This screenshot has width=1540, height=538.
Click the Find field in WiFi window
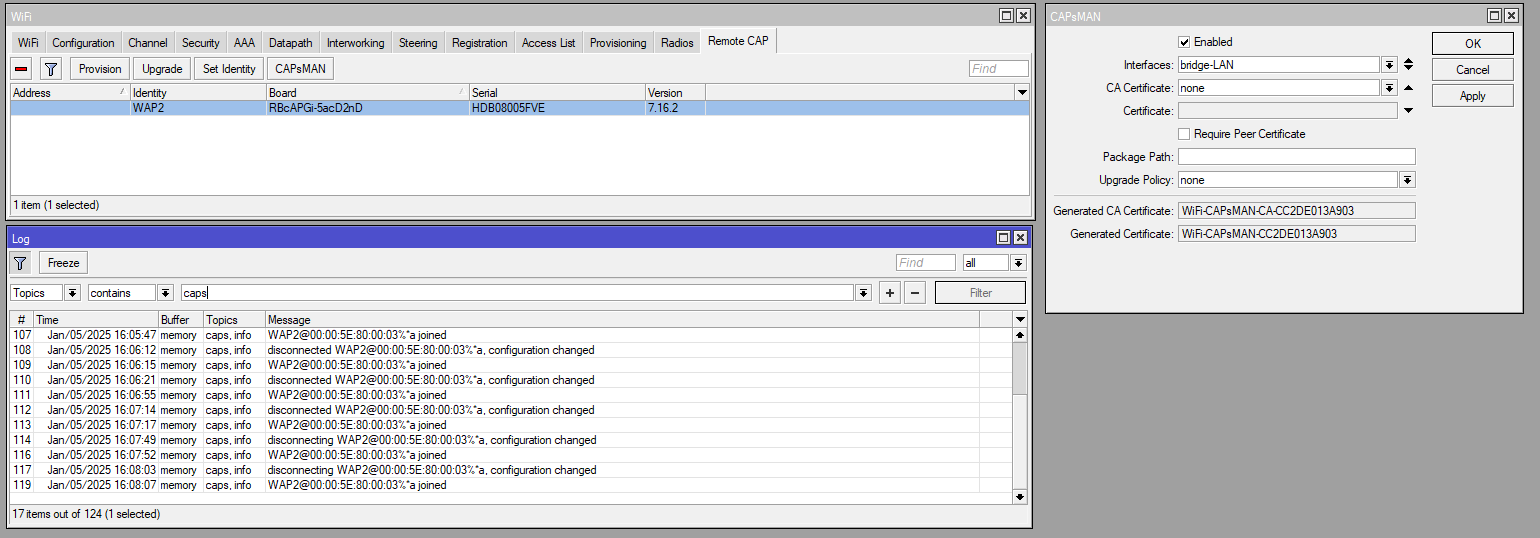tap(998, 69)
